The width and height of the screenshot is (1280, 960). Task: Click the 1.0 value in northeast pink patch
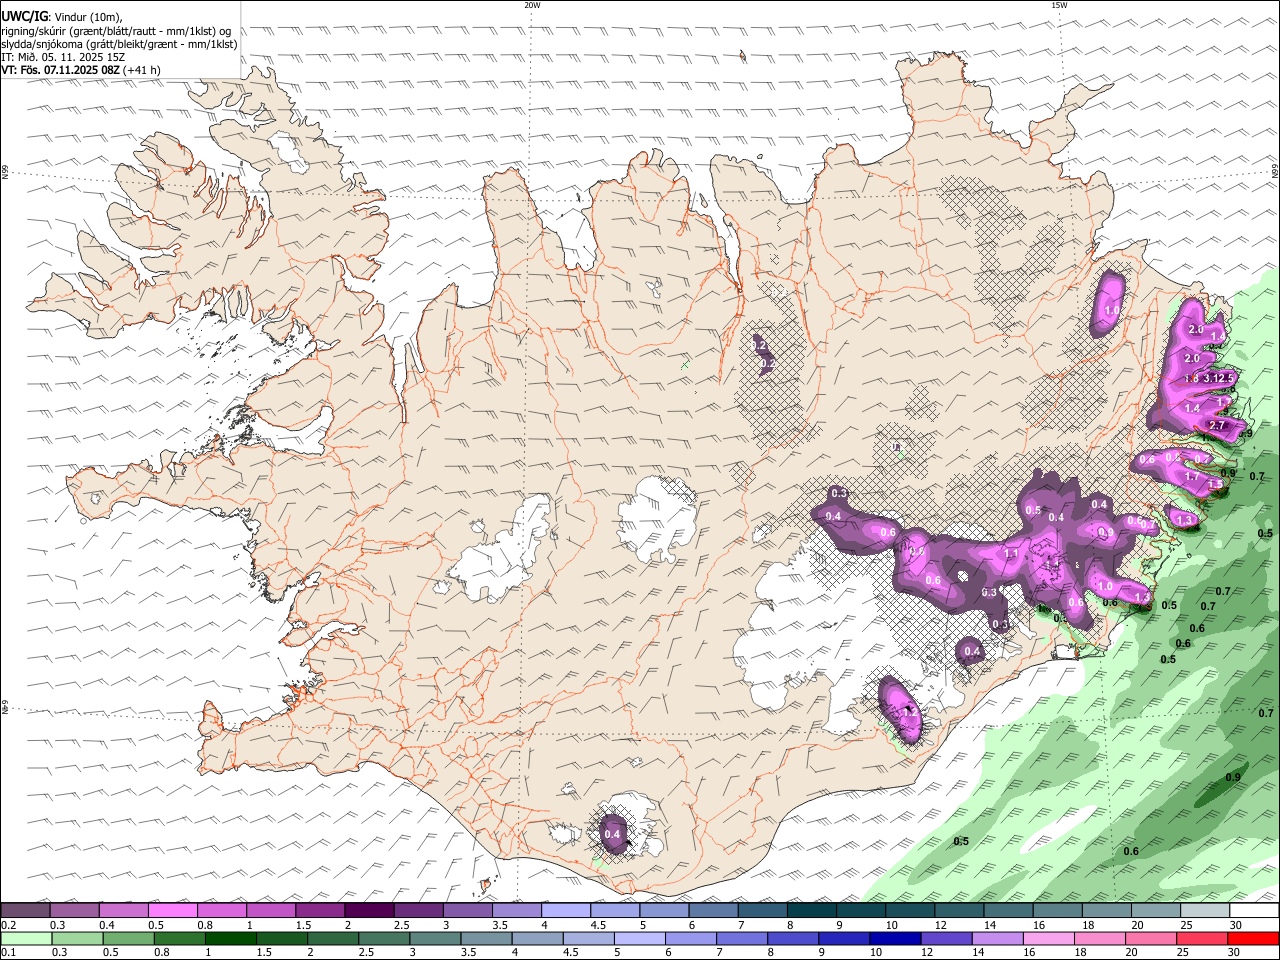click(1111, 312)
